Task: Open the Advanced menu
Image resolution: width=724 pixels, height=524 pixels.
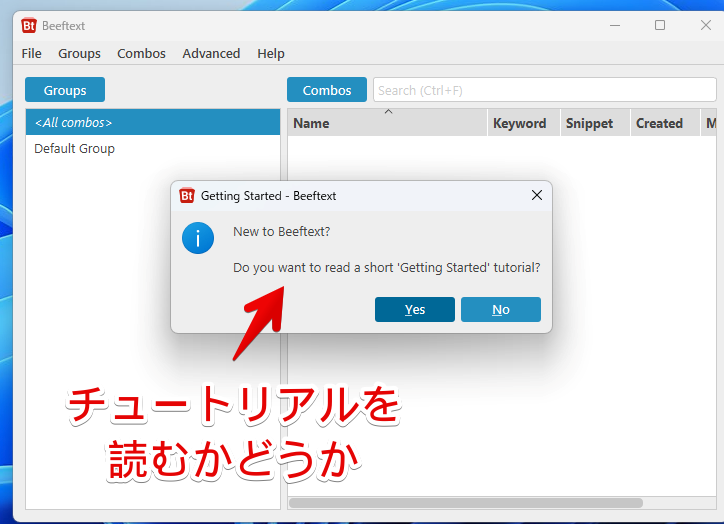Action: (211, 54)
